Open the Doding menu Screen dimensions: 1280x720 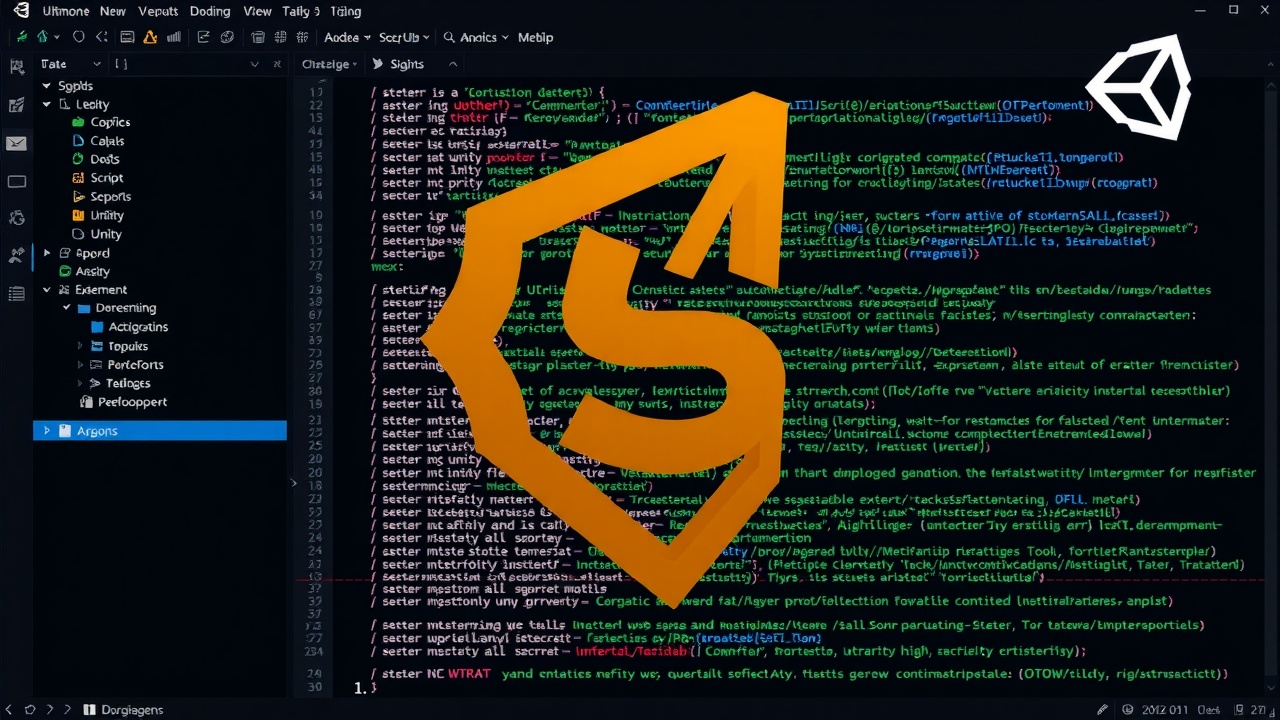(209, 11)
